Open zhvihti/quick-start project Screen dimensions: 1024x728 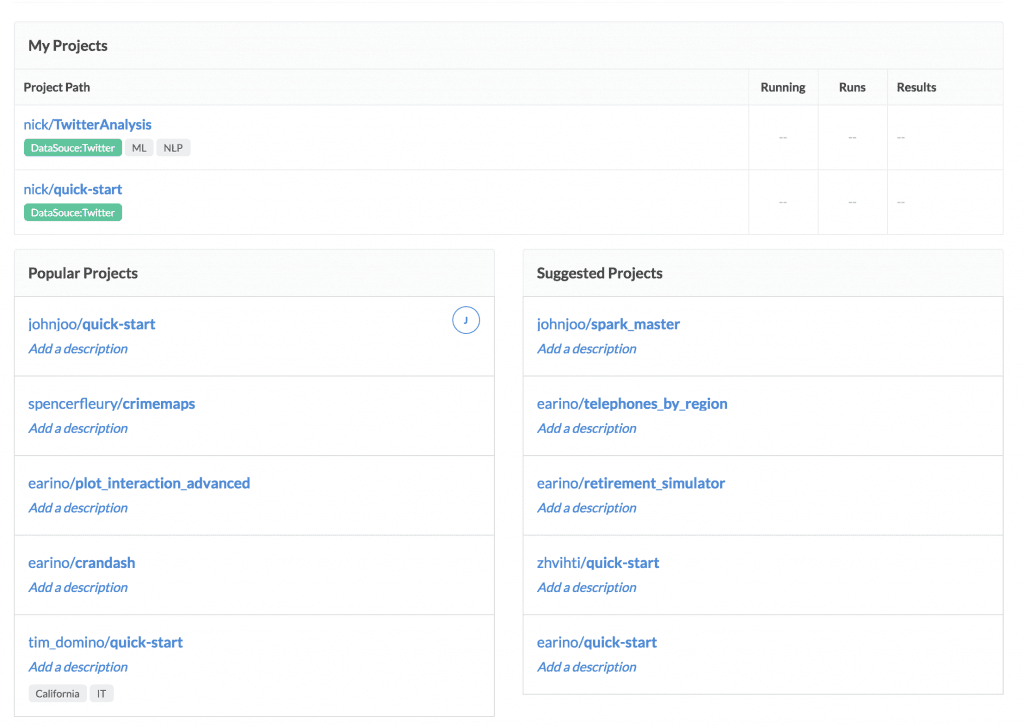tap(598, 563)
